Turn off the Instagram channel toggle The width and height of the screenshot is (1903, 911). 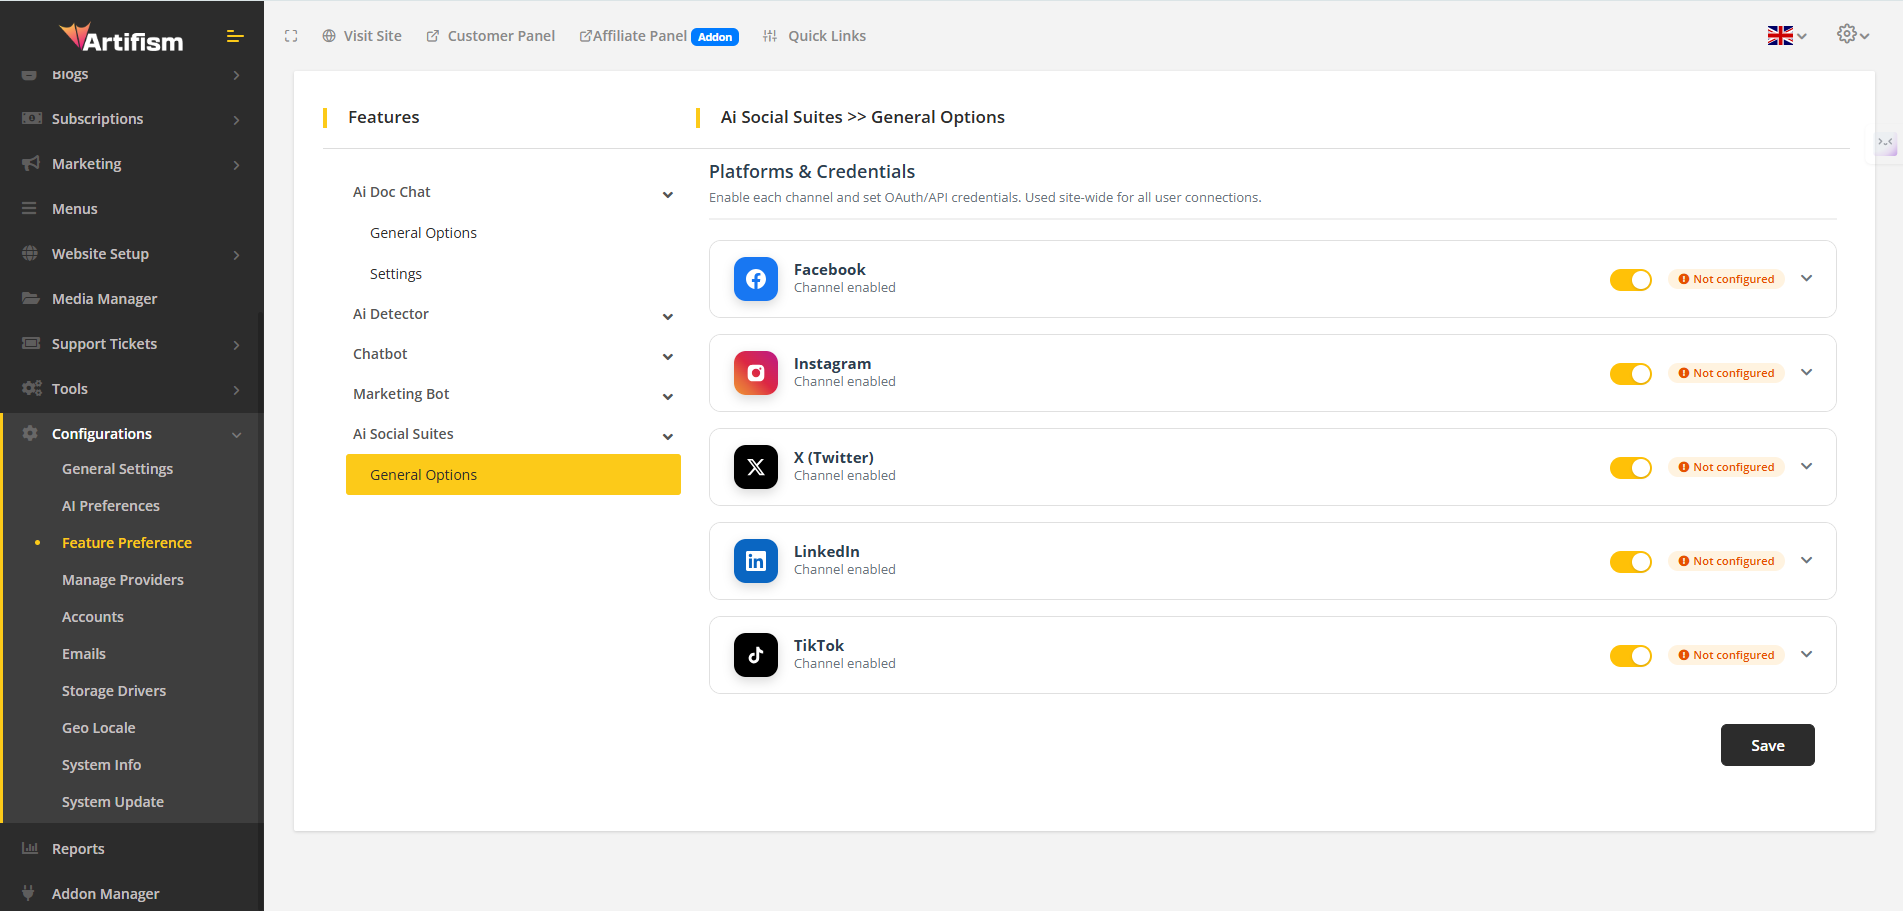coord(1630,374)
